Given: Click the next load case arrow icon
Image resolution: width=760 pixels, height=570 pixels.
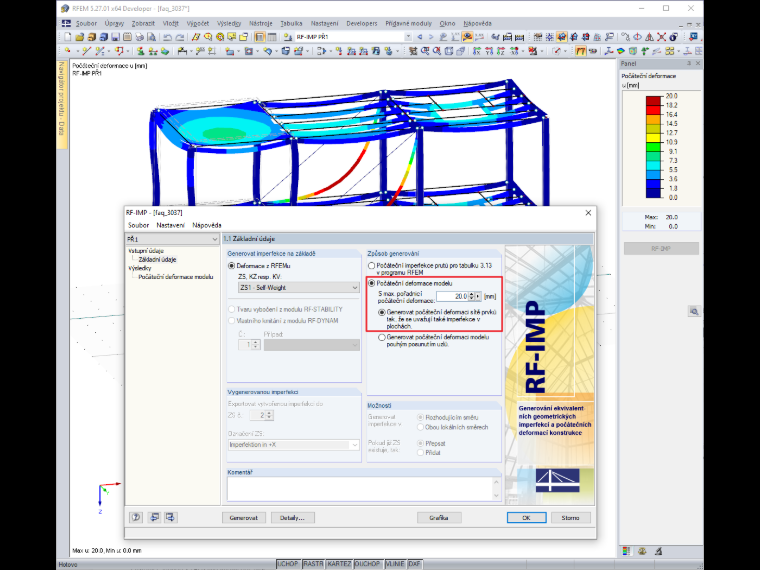Looking at the screenshot, I should (x=430, y=37).
